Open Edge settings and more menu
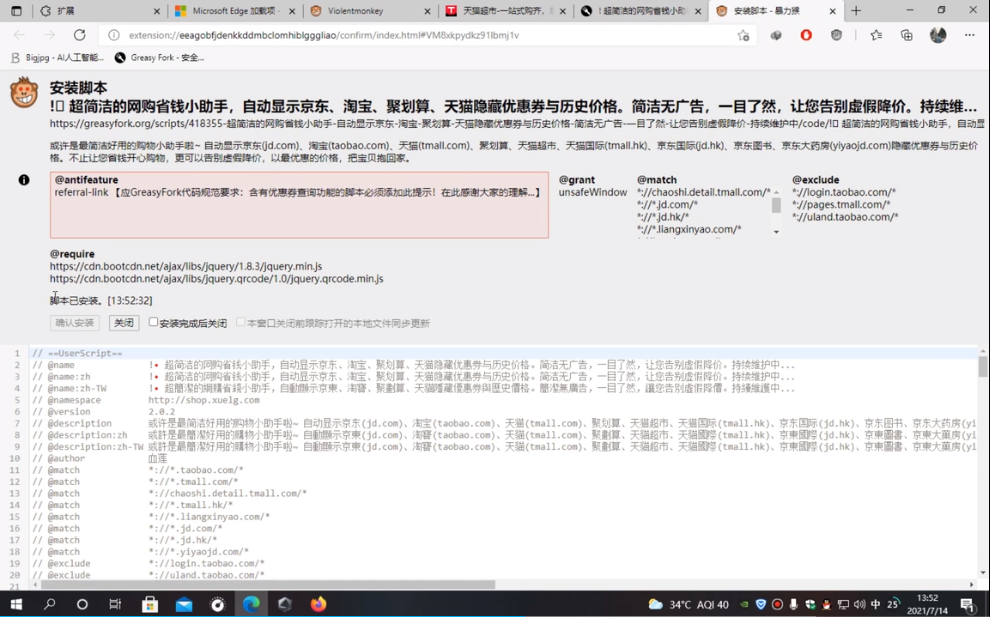This screenshot has height=617, width=990. (970, 35)
